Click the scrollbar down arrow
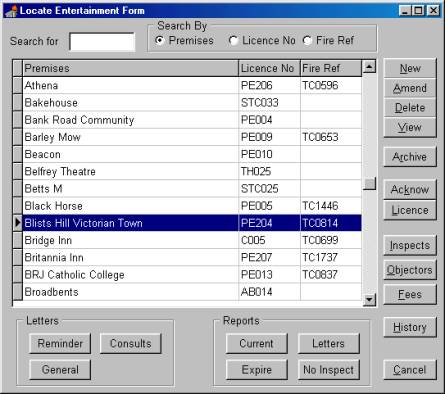This screenshot has width=445, height=394. click(x=369, y=299)
